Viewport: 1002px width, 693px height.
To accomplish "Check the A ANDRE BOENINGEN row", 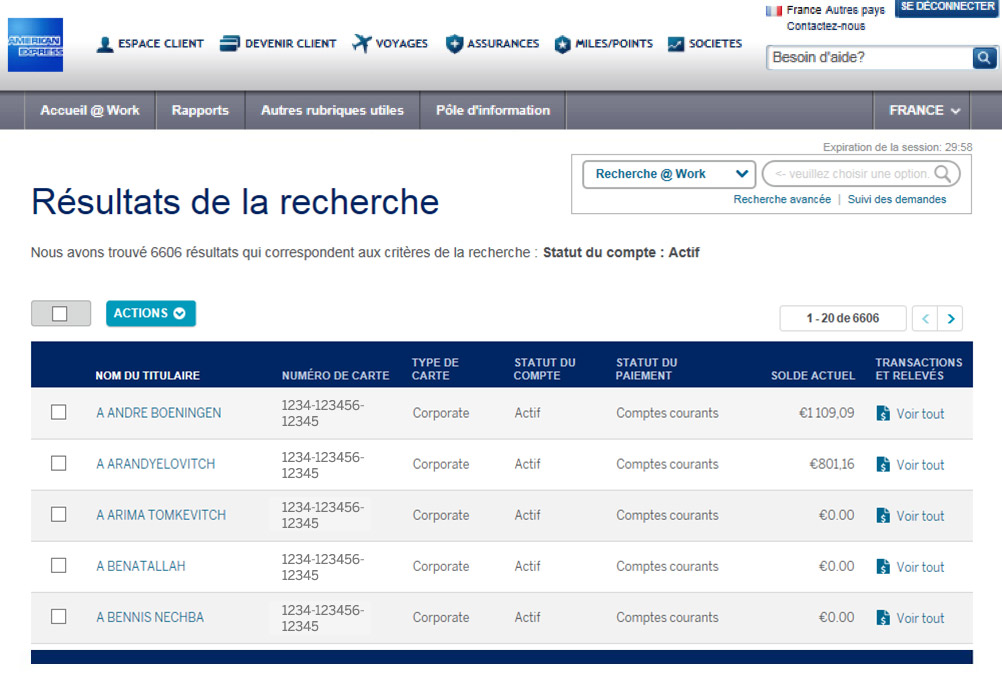I will pyautogui.click(x=59, y=412).
